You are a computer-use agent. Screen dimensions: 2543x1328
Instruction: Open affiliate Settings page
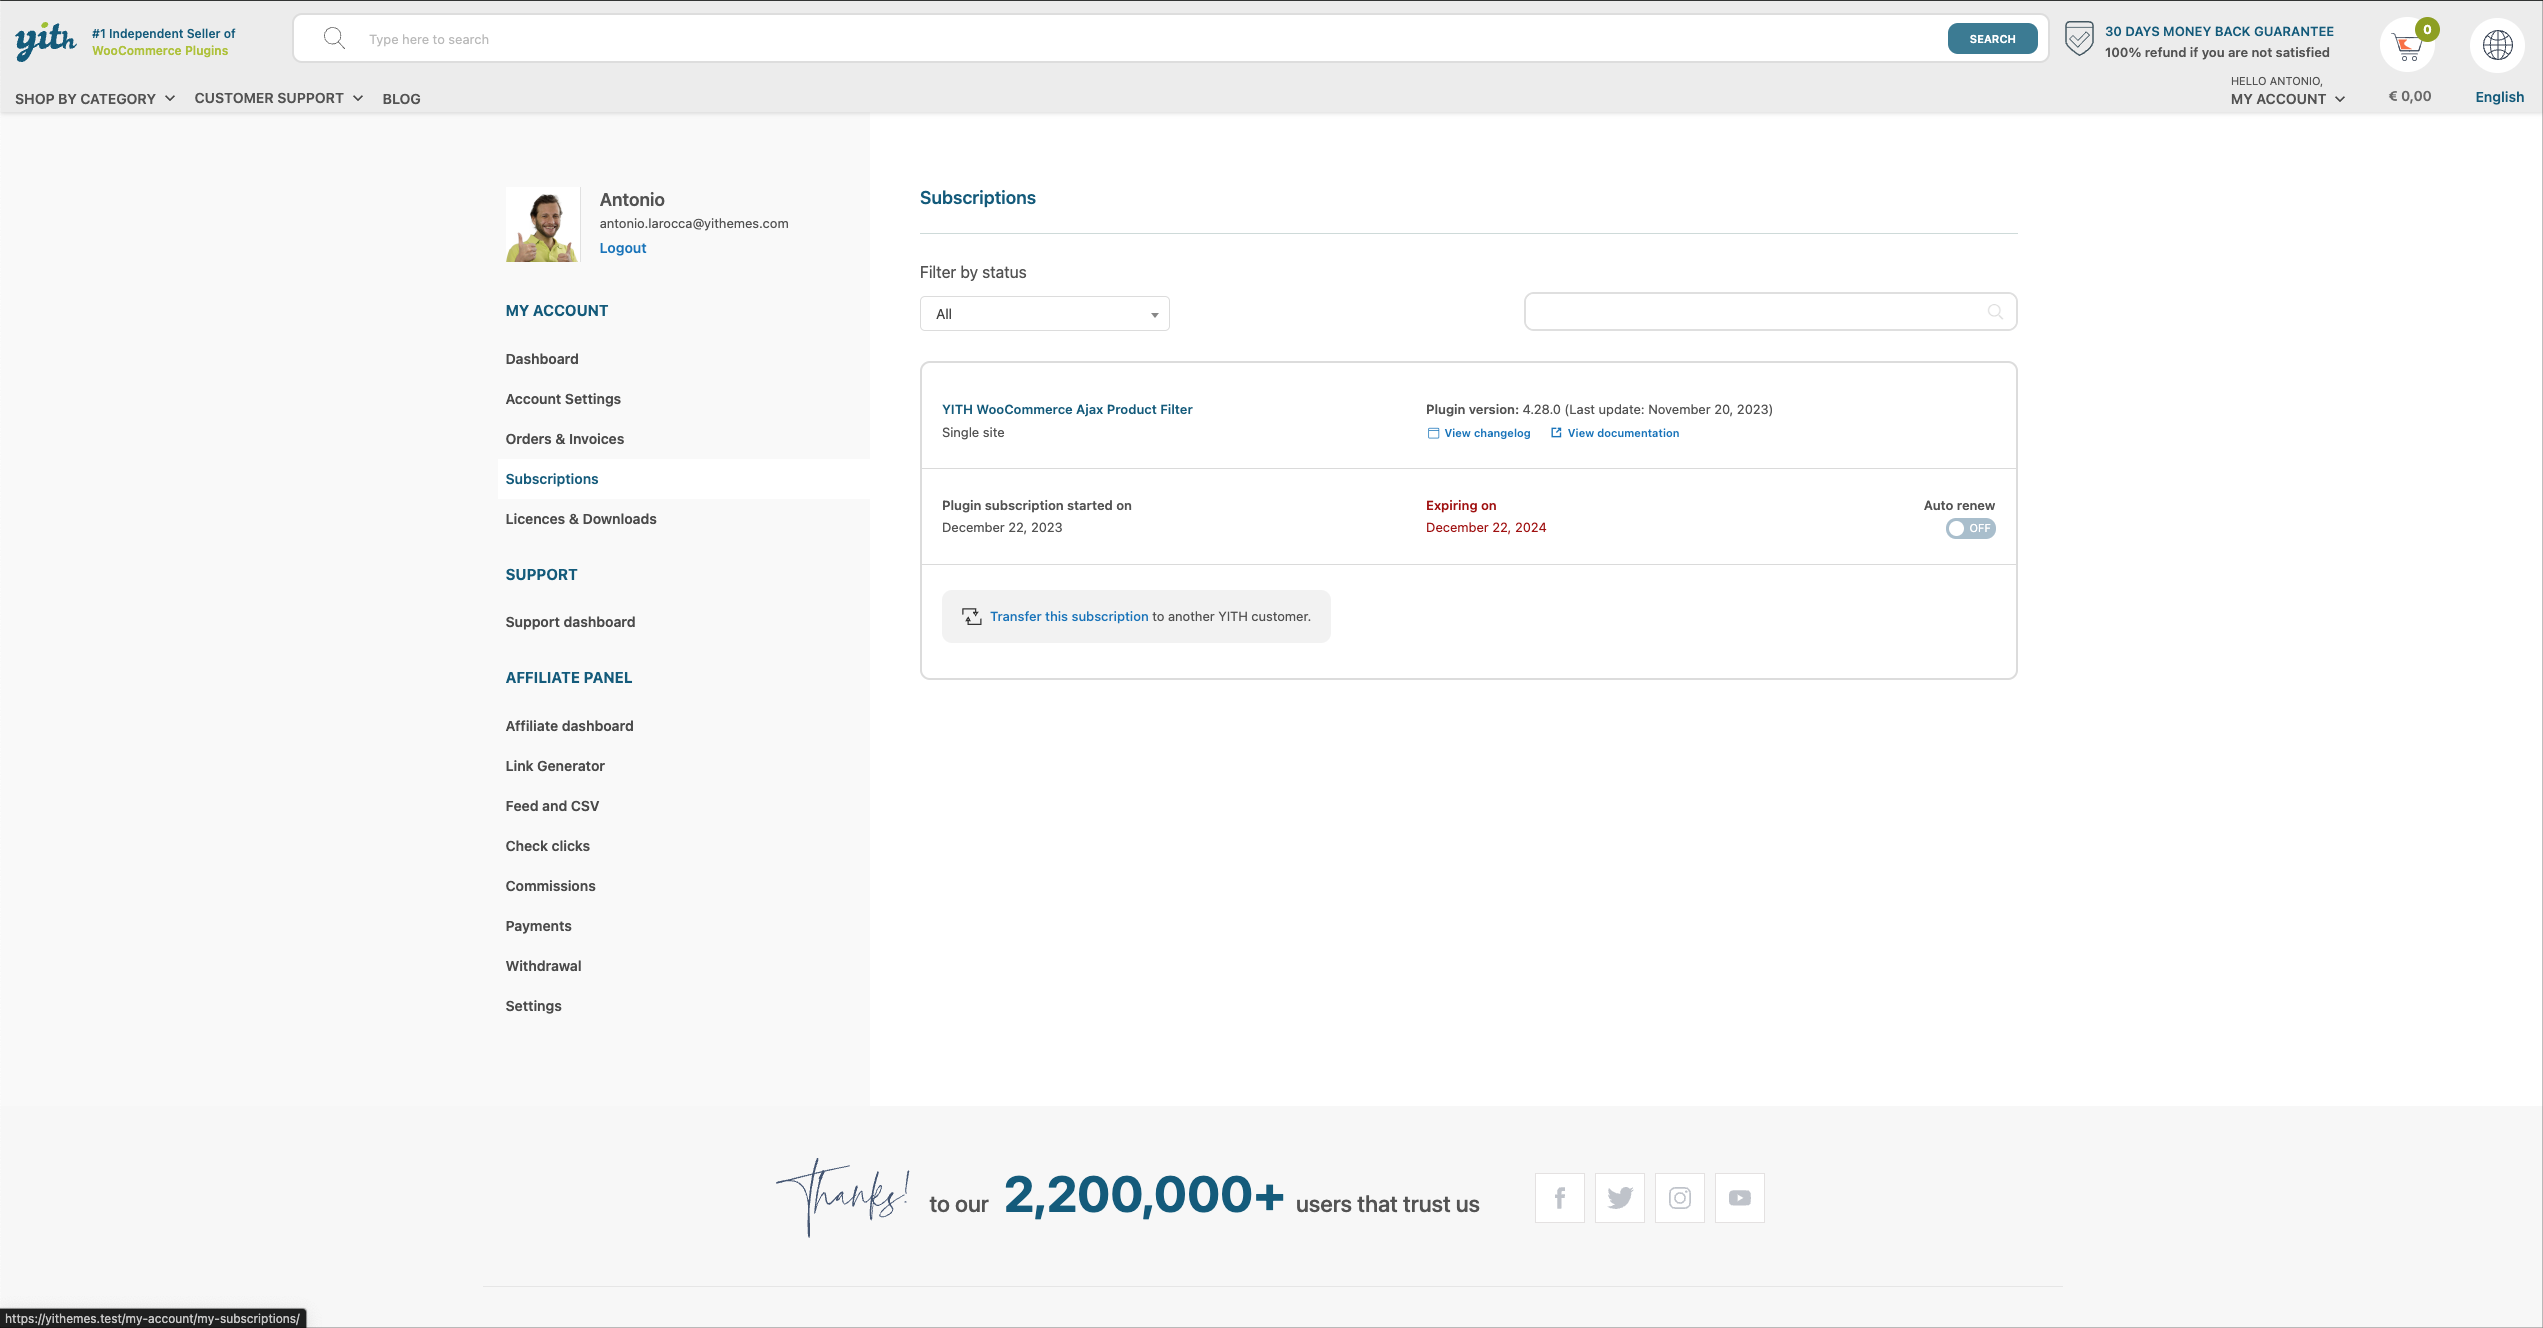533,1006
